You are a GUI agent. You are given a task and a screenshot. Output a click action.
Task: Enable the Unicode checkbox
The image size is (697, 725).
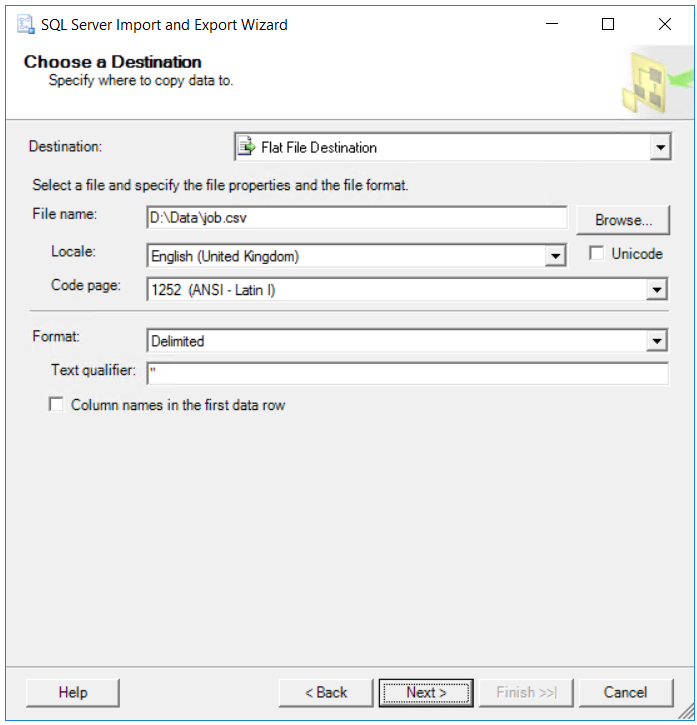pos(596,253)
